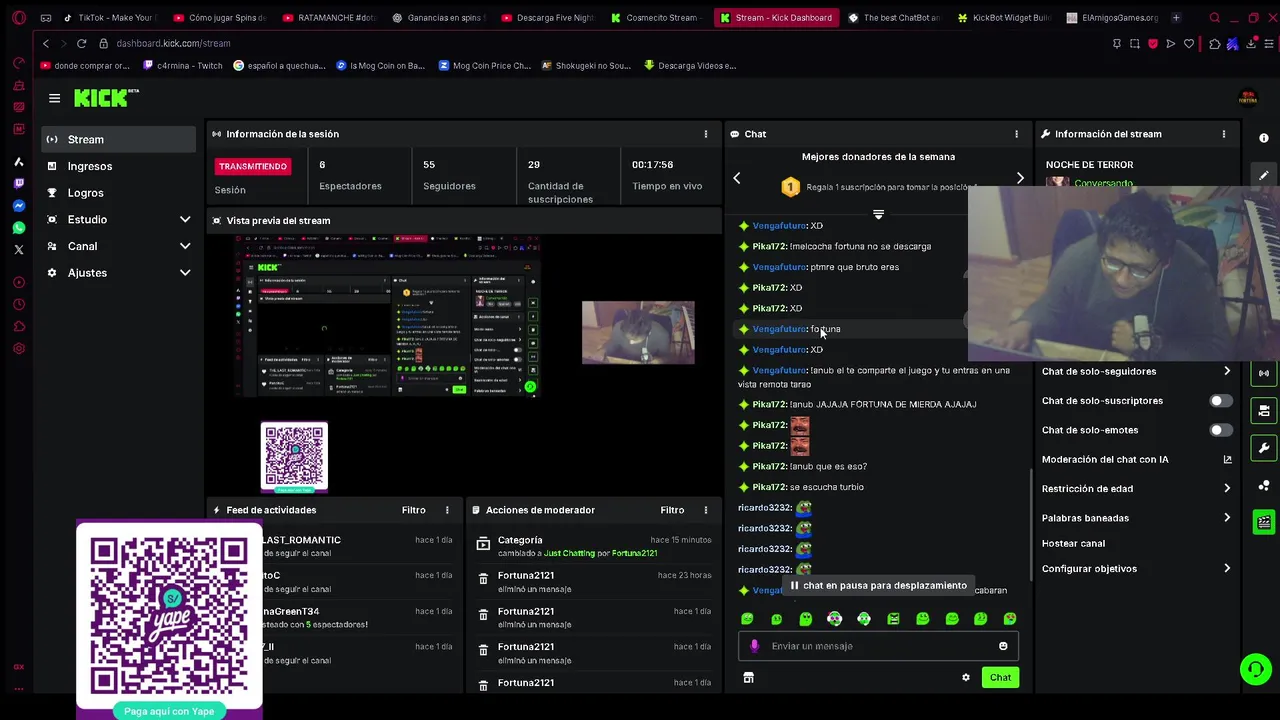
Task: Open Feed de actividades three-dot menu
Action: tap(447, 510)
